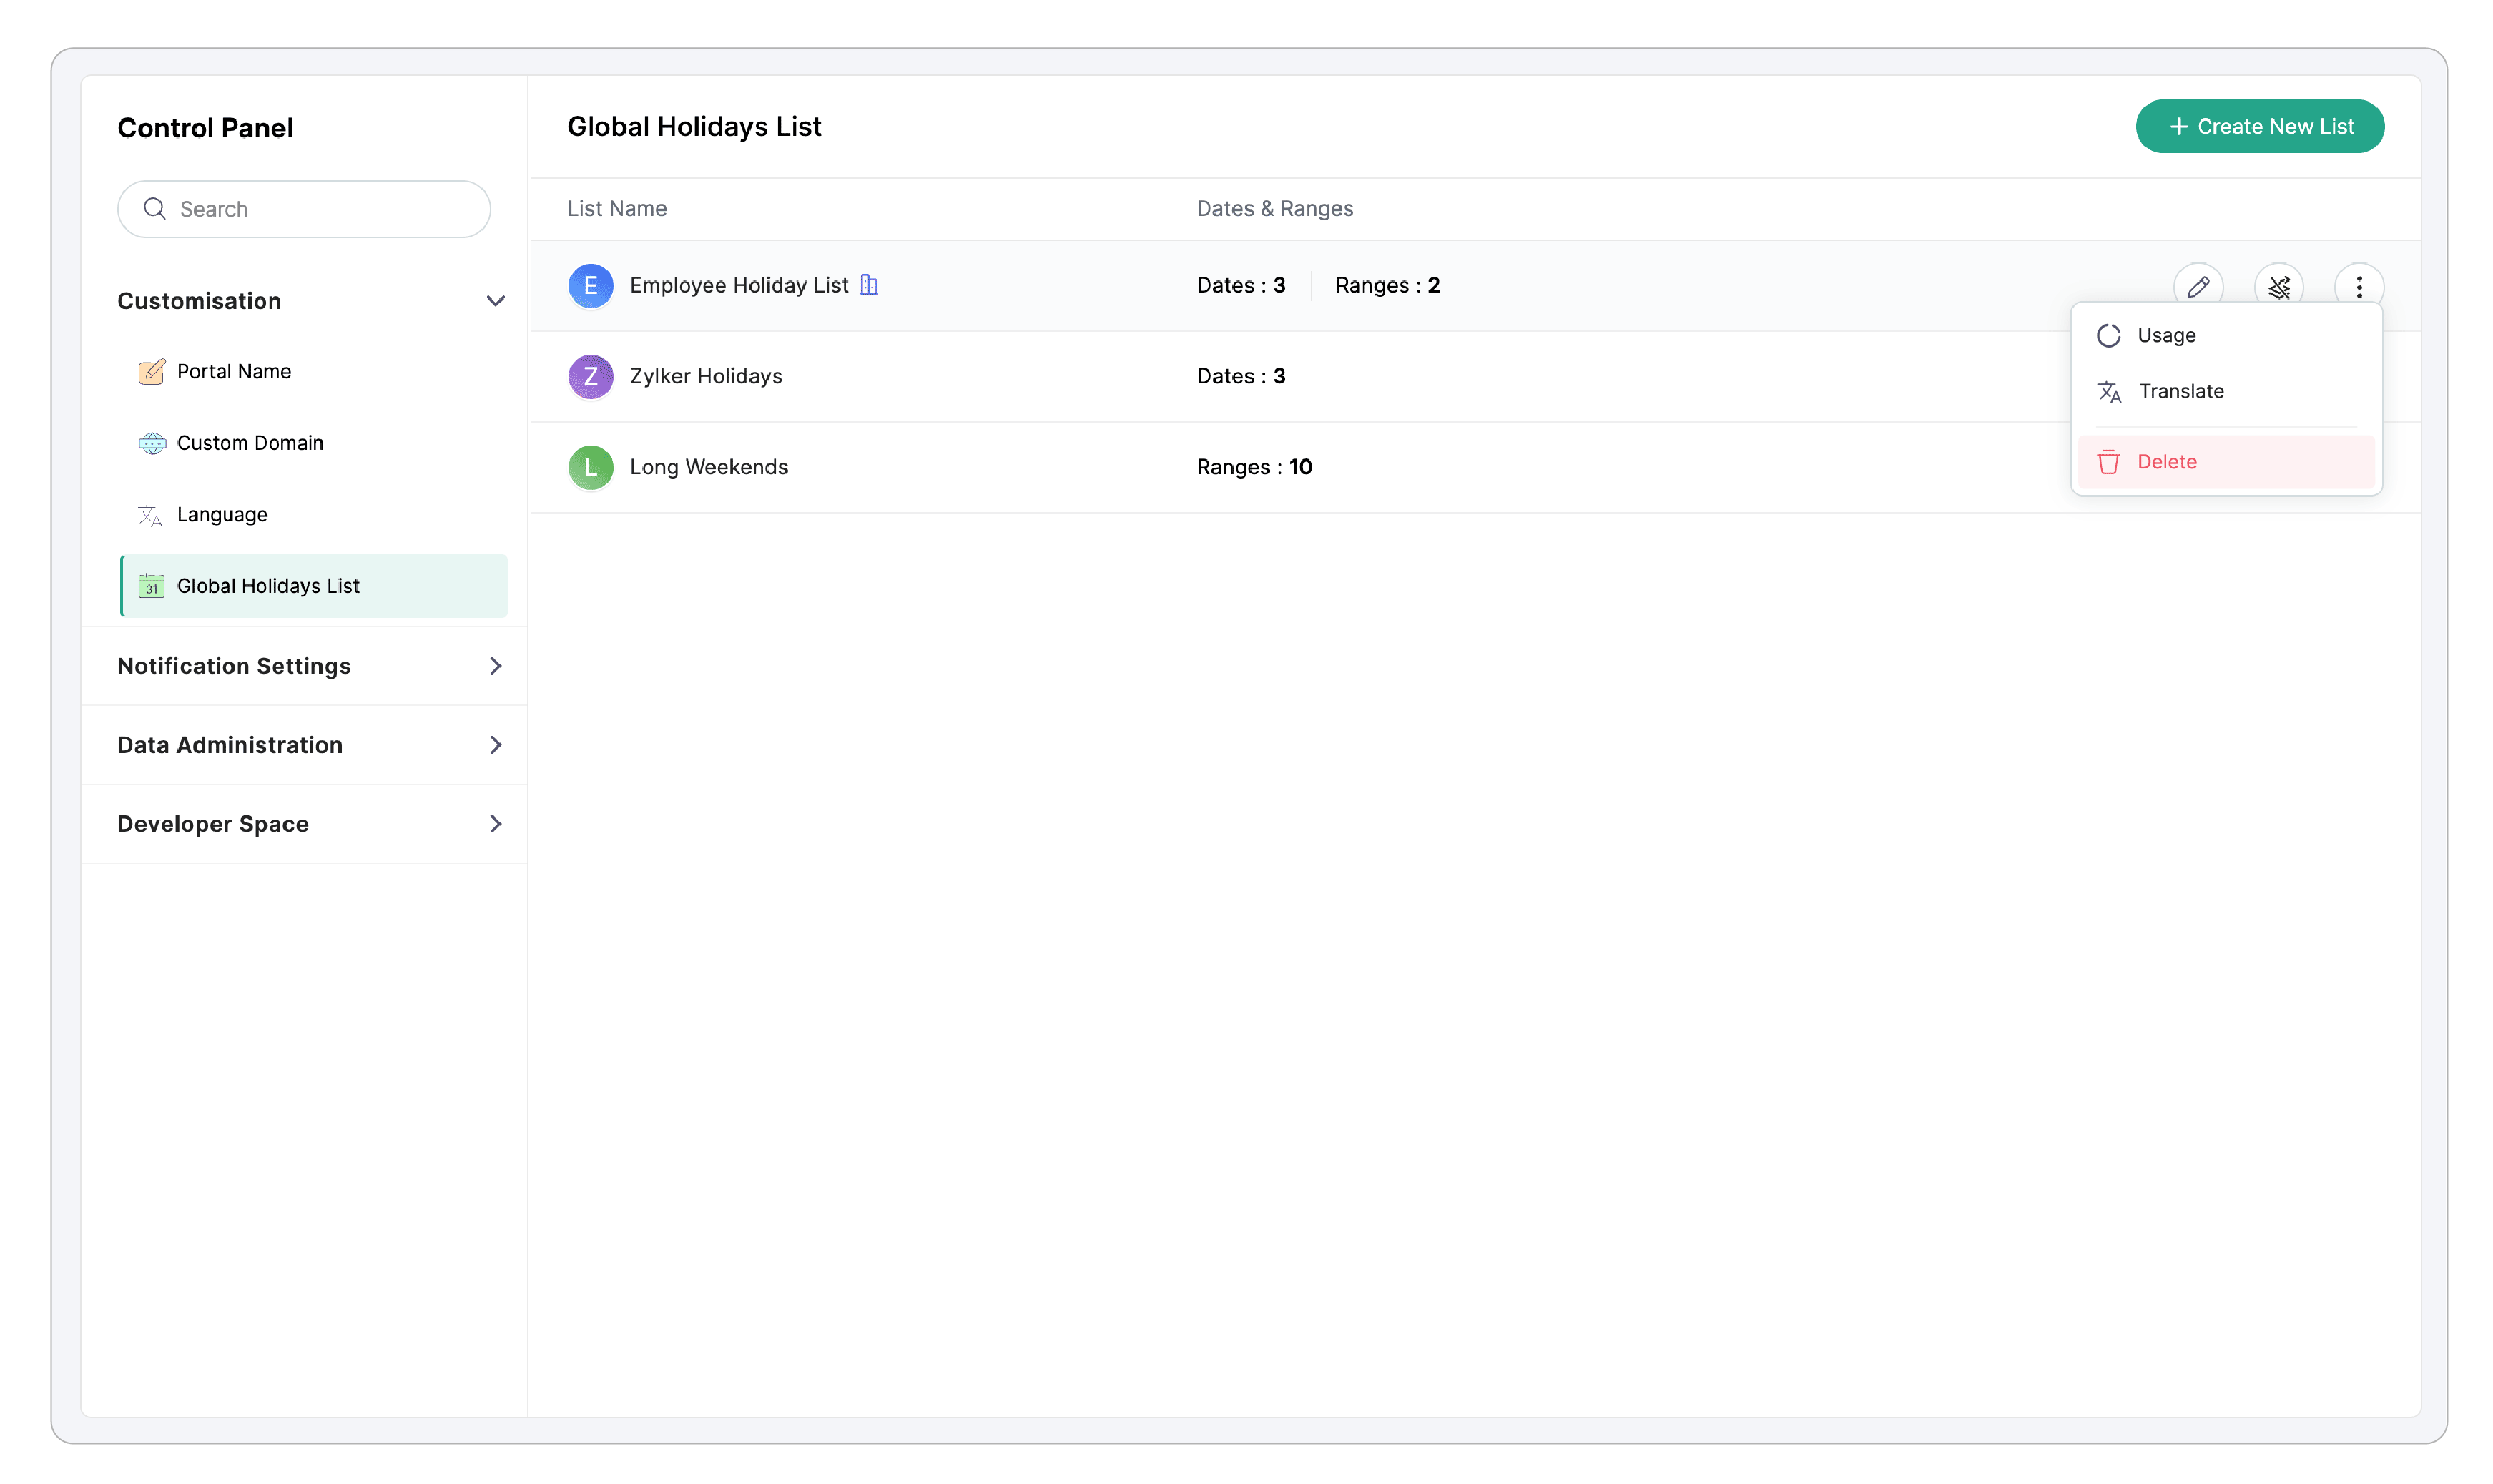The image size is (2493, 1484).
Task: Collapse the Customisation section
Action: [x=495, y=301]
